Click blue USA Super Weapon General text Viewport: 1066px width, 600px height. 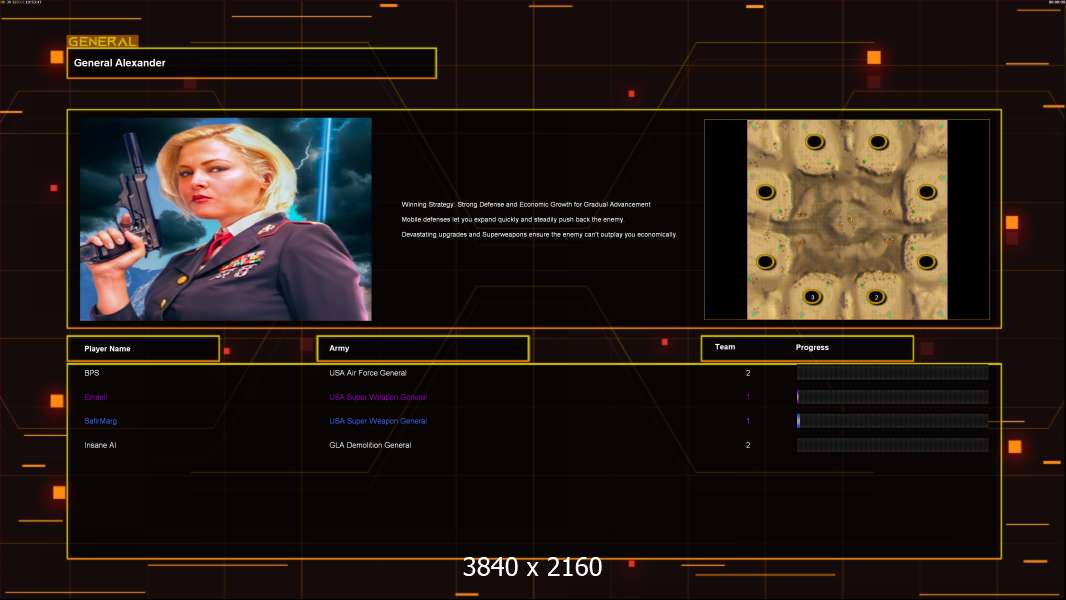click(x=378, y=421)
